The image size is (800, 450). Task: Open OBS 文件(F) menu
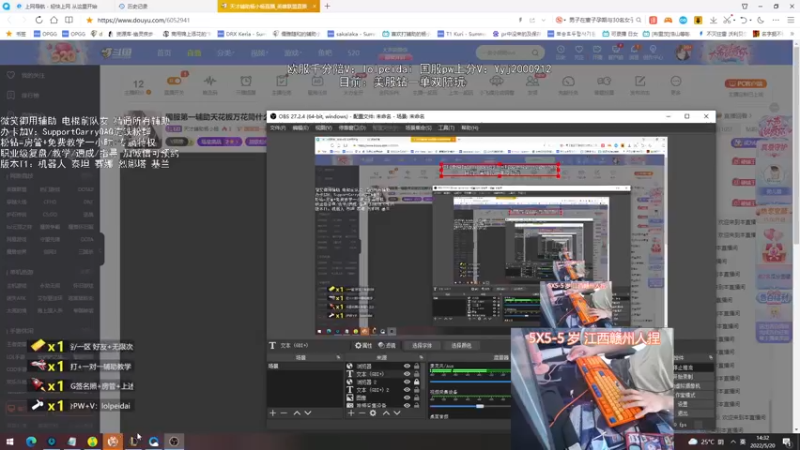tap(279, 128)
